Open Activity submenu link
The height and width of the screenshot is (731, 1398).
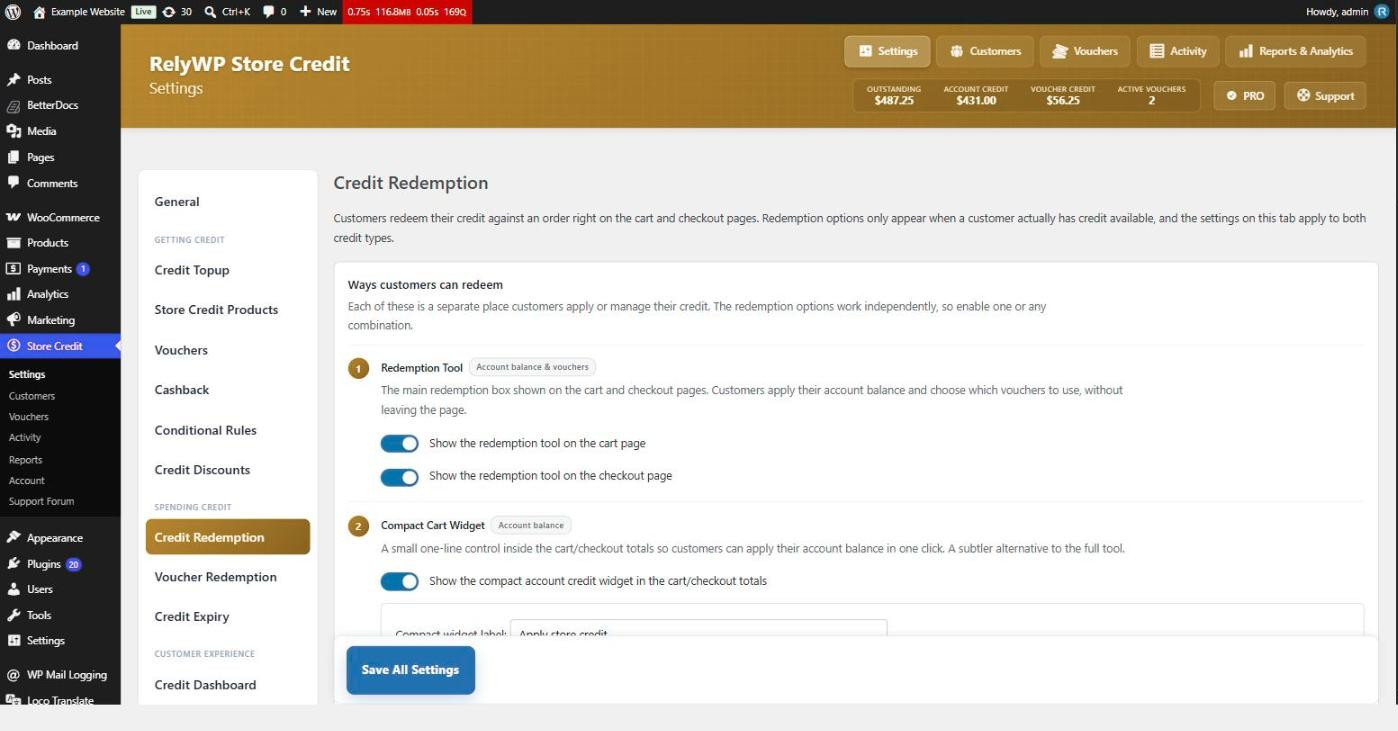pyautogui.click(x=25, y=438)
